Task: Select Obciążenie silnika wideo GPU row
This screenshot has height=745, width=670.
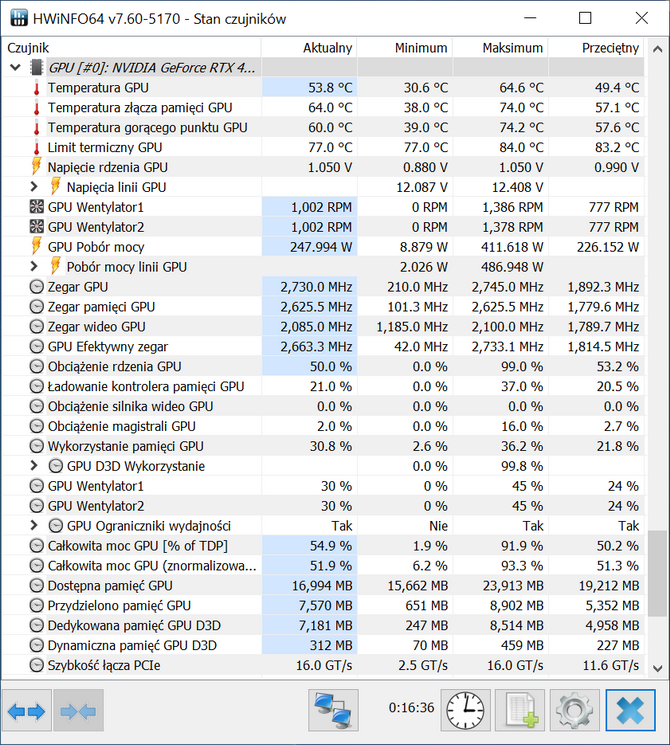Action: 323,407
